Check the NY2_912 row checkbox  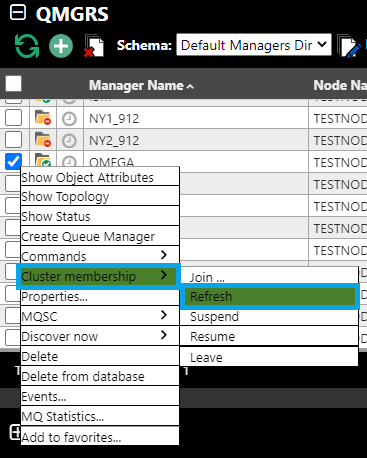[13, 140]
